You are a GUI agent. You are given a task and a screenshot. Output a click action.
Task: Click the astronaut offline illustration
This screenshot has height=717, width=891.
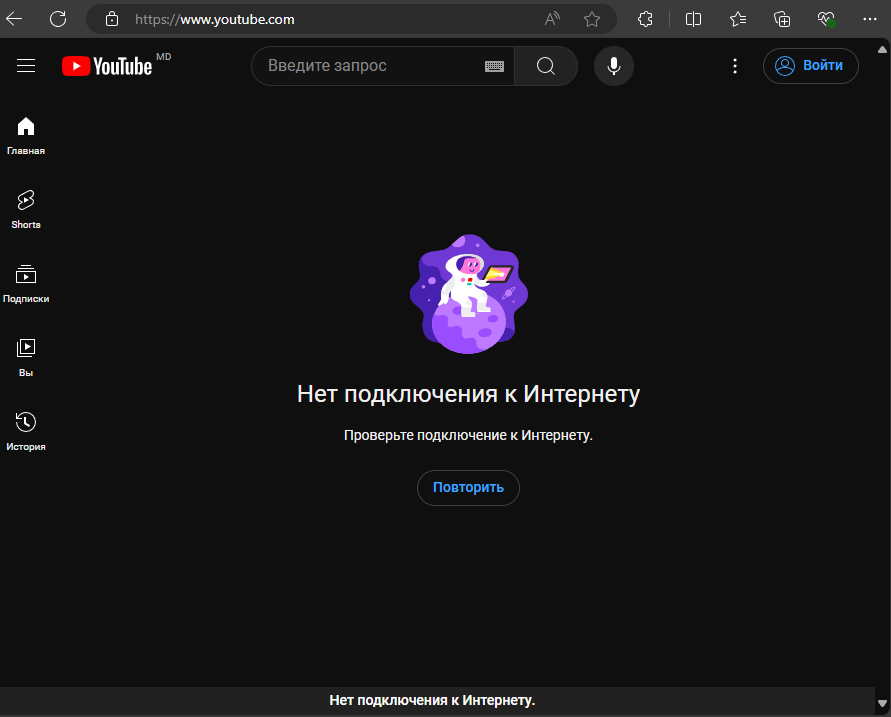coord(469,294)
